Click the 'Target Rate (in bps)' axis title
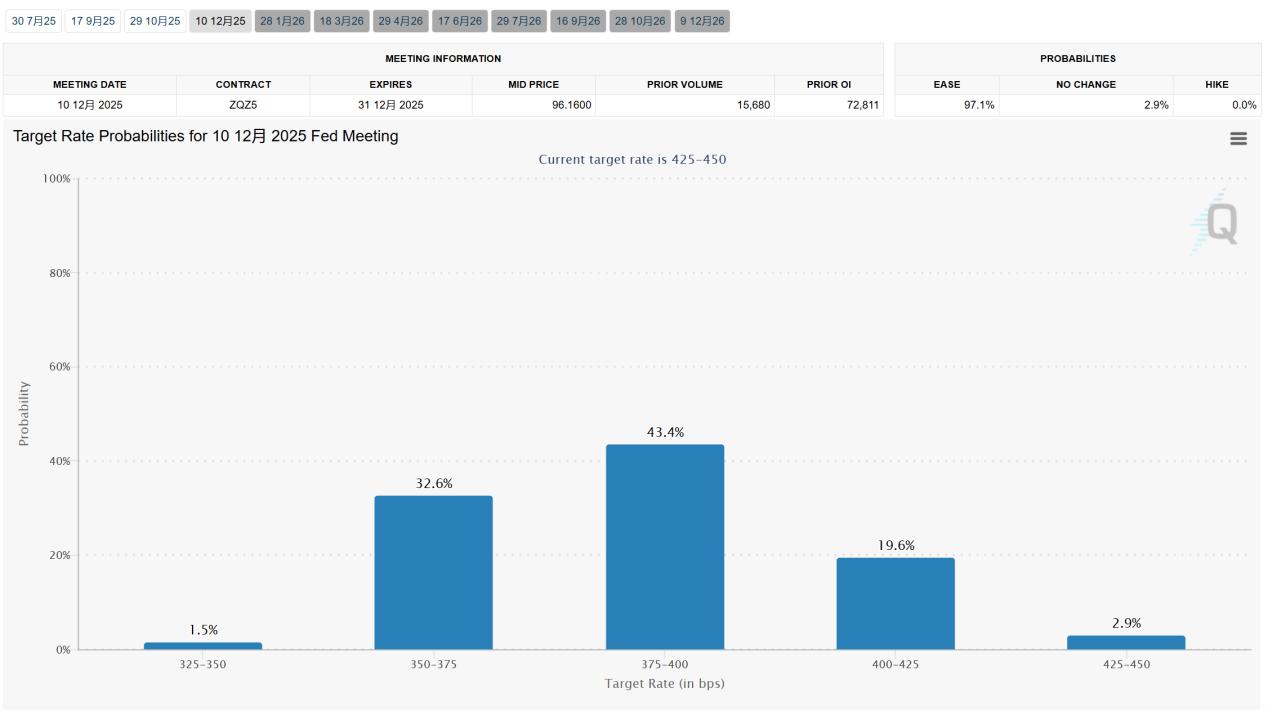Screen dimensions: 1268x711 coord(665,683)
